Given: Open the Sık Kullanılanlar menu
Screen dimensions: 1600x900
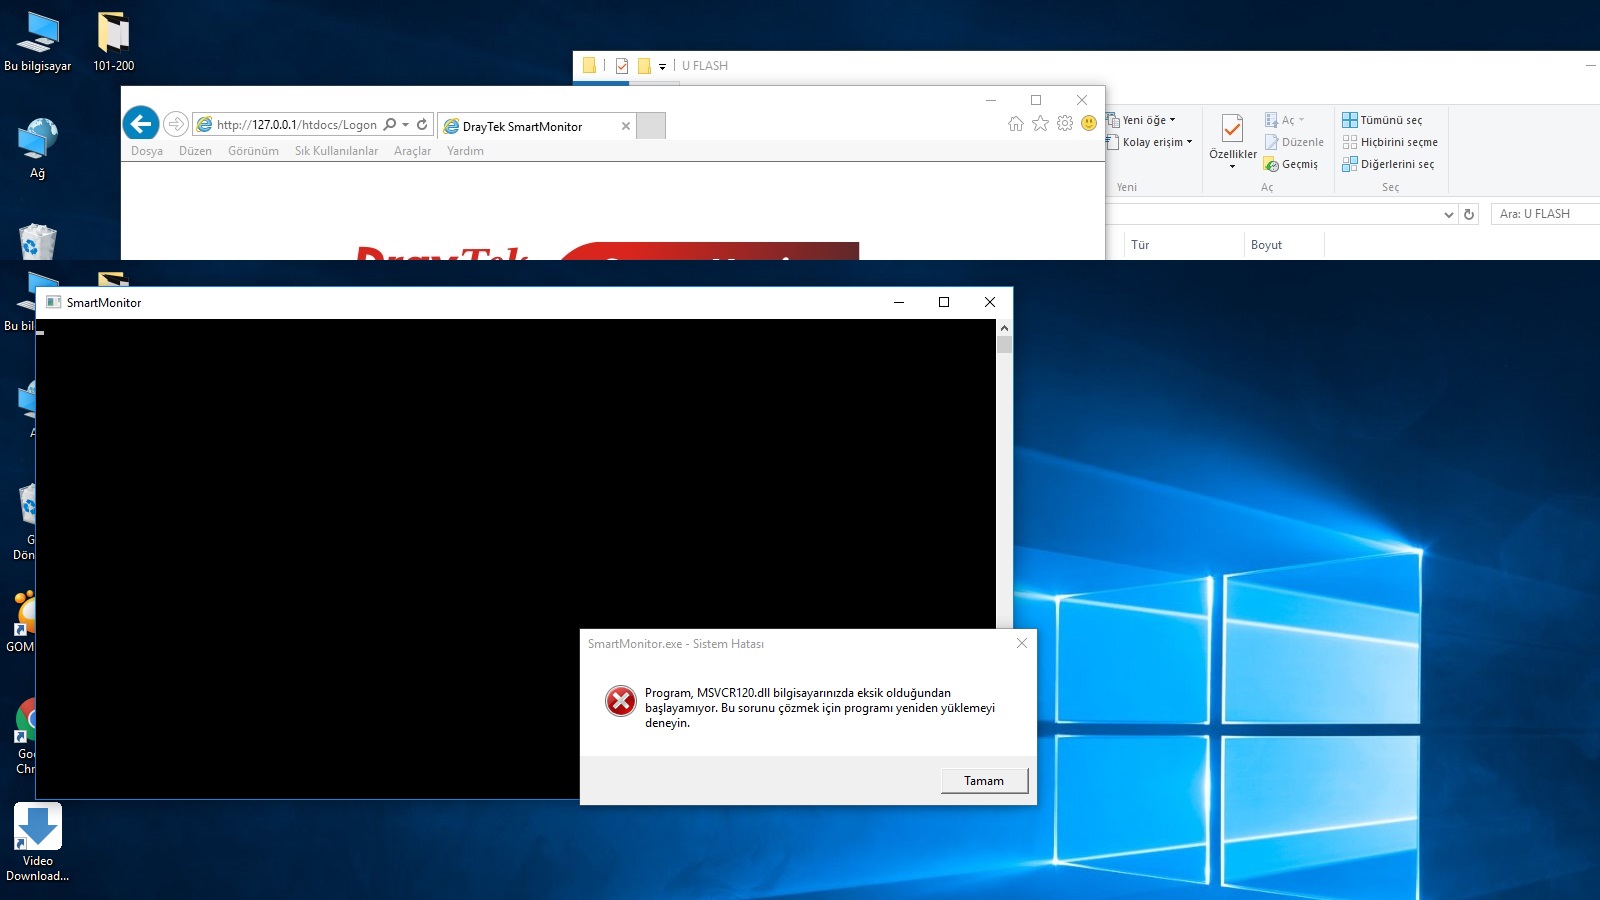Looking at the screenshot, I should (336, 151).
